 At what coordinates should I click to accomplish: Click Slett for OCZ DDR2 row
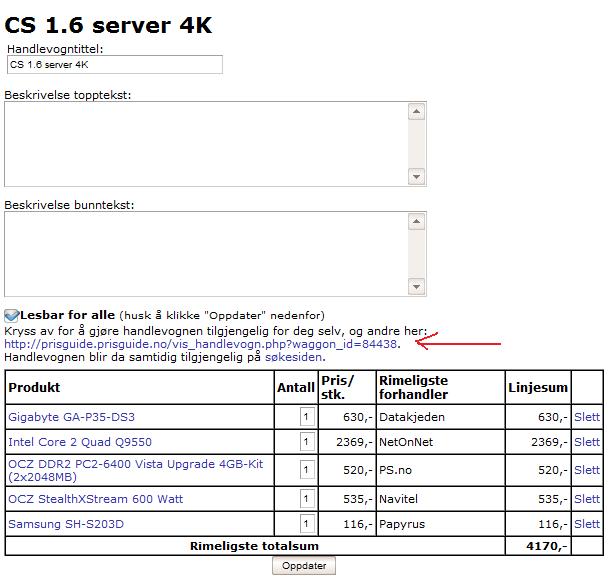(587, 470)
